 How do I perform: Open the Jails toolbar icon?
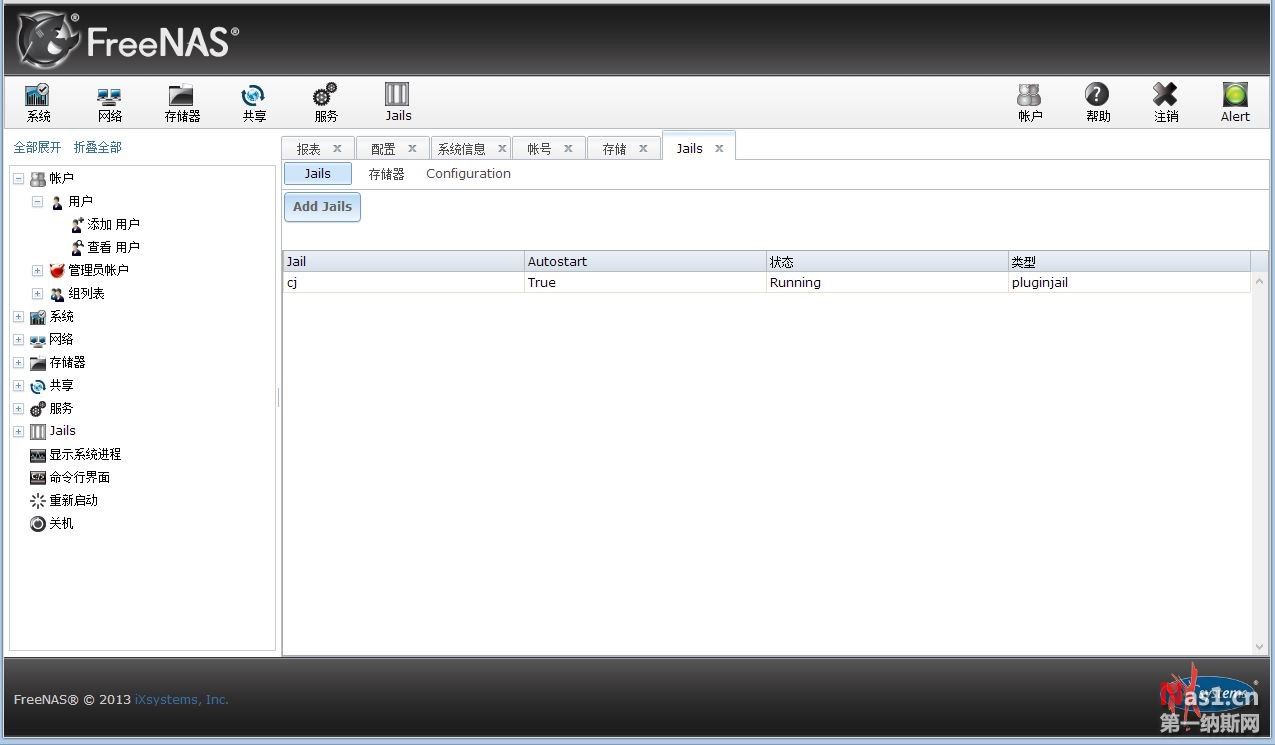[398, 103]
